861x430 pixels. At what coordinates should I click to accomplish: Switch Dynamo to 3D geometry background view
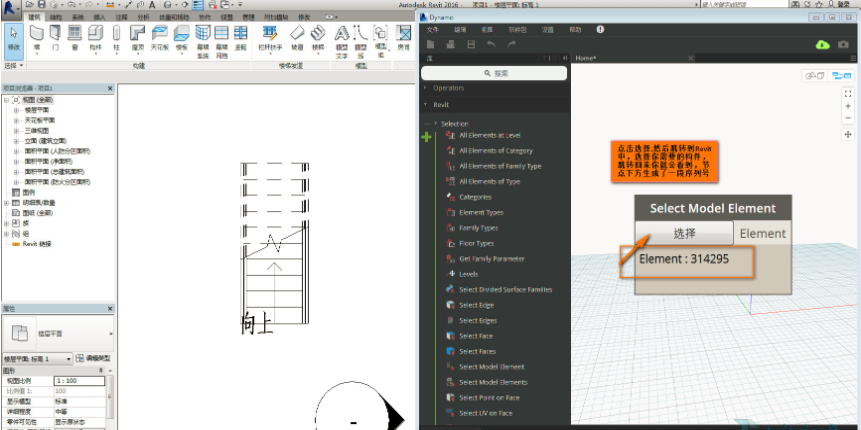(x=814, y=76)
